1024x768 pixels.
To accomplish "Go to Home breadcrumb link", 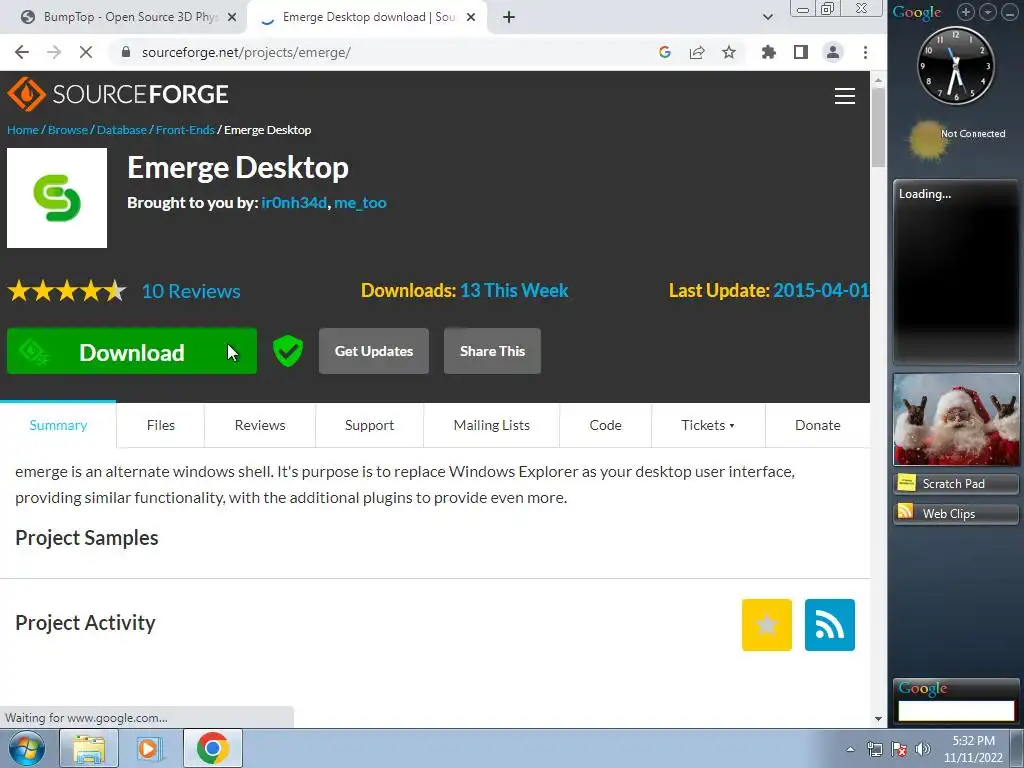I will tap(23, 130).
